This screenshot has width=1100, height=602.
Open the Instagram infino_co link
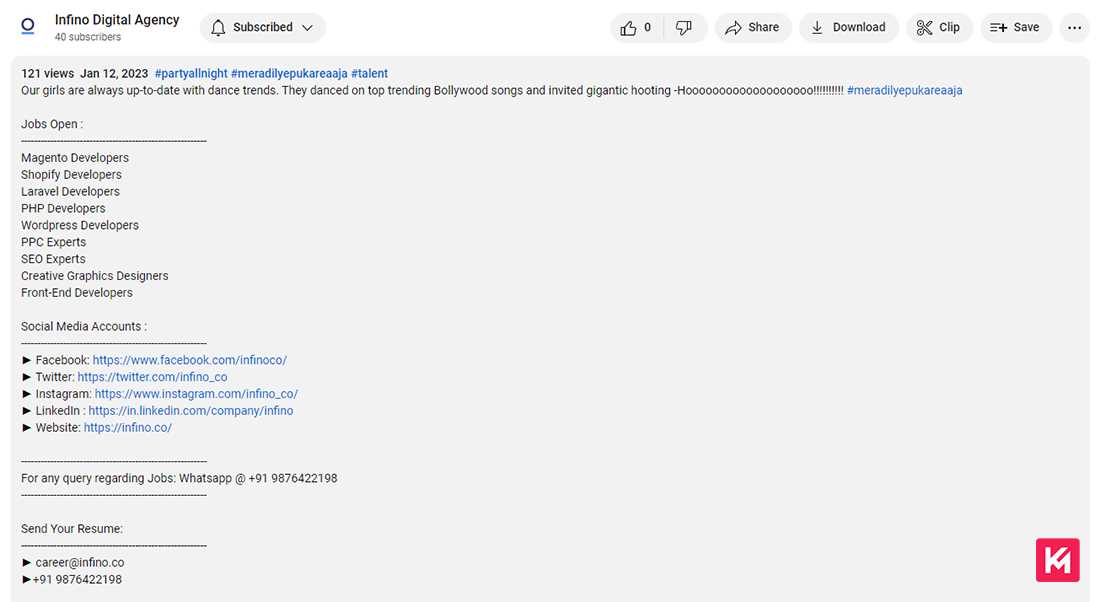pyautogui.click(x=196, y=394)
